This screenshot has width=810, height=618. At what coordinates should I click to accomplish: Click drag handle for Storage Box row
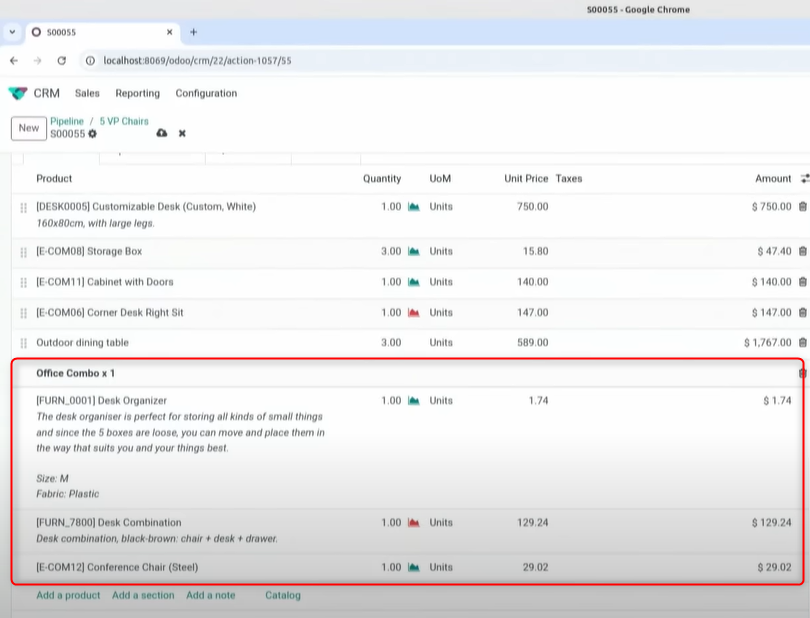pos(23,252)
